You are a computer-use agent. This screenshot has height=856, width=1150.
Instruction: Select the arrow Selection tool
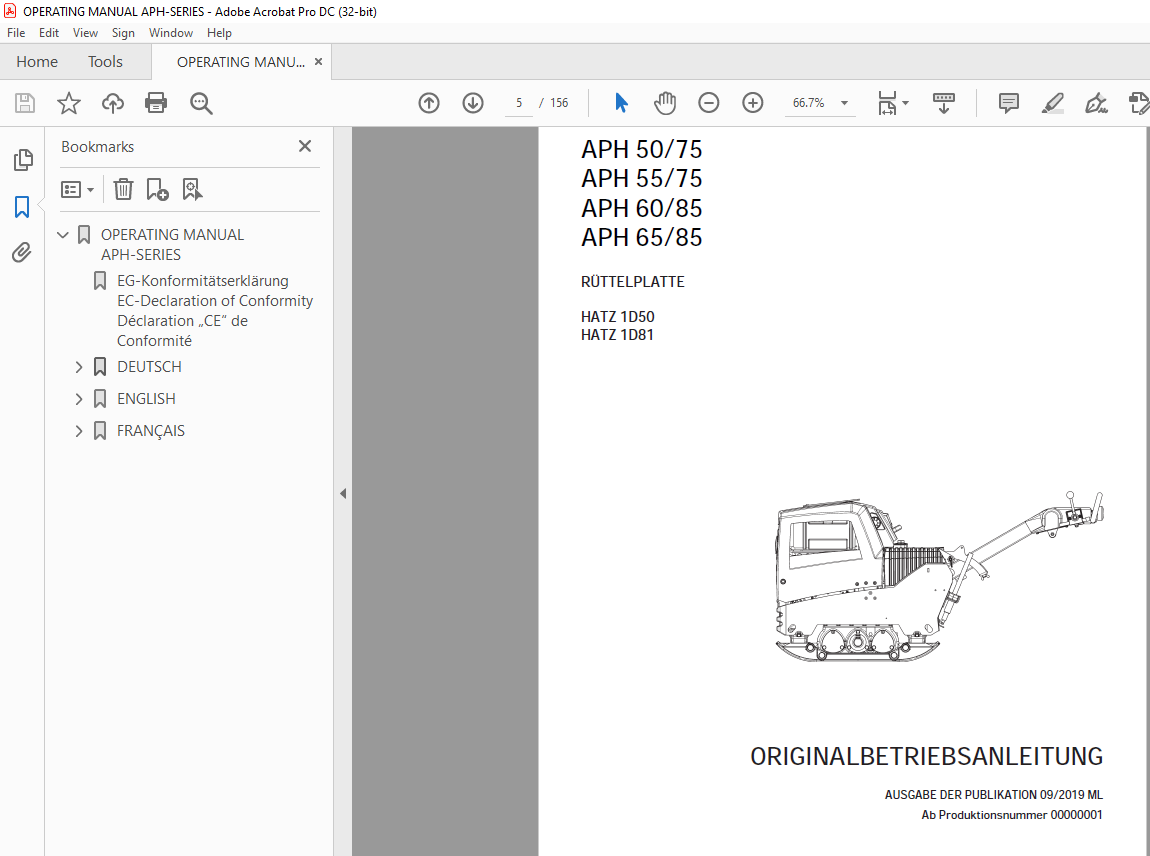point(621,103)
